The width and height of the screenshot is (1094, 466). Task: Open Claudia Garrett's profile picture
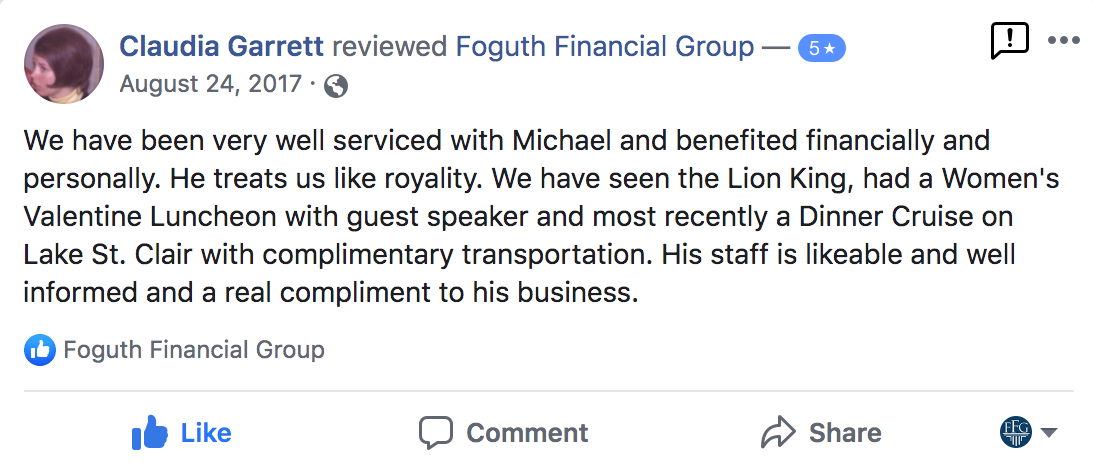click(x=63, y=63)
